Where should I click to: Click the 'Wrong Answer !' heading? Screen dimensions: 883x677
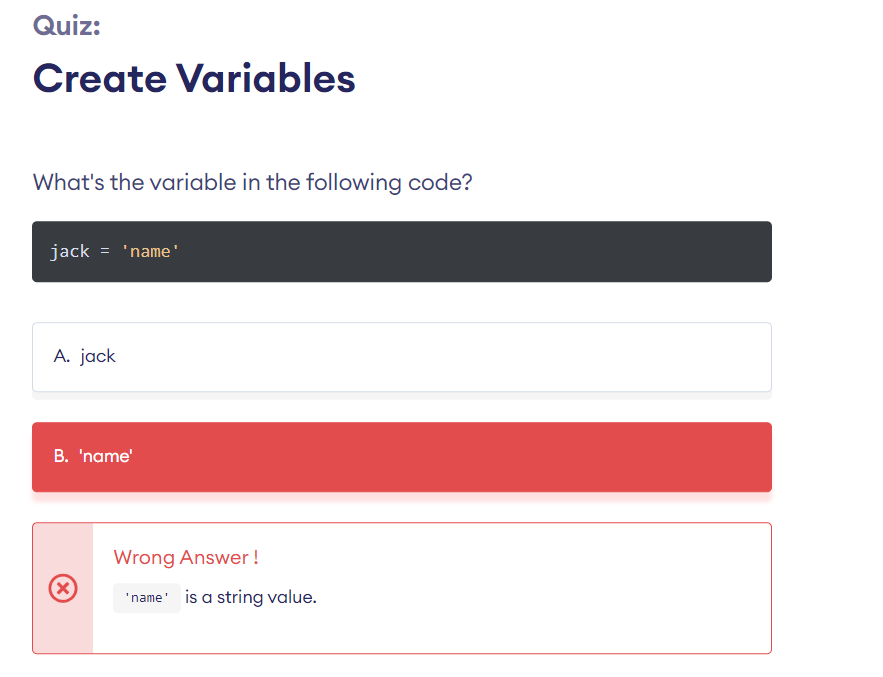tap(186, 557)
